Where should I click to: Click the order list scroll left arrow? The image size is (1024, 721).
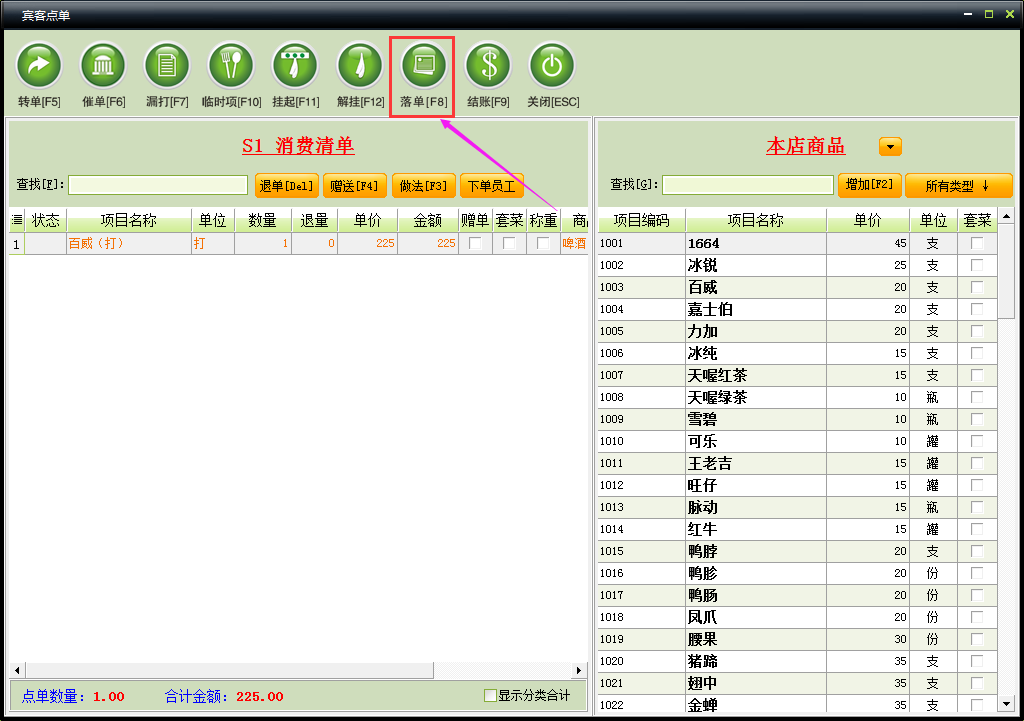tap(17, 670)
